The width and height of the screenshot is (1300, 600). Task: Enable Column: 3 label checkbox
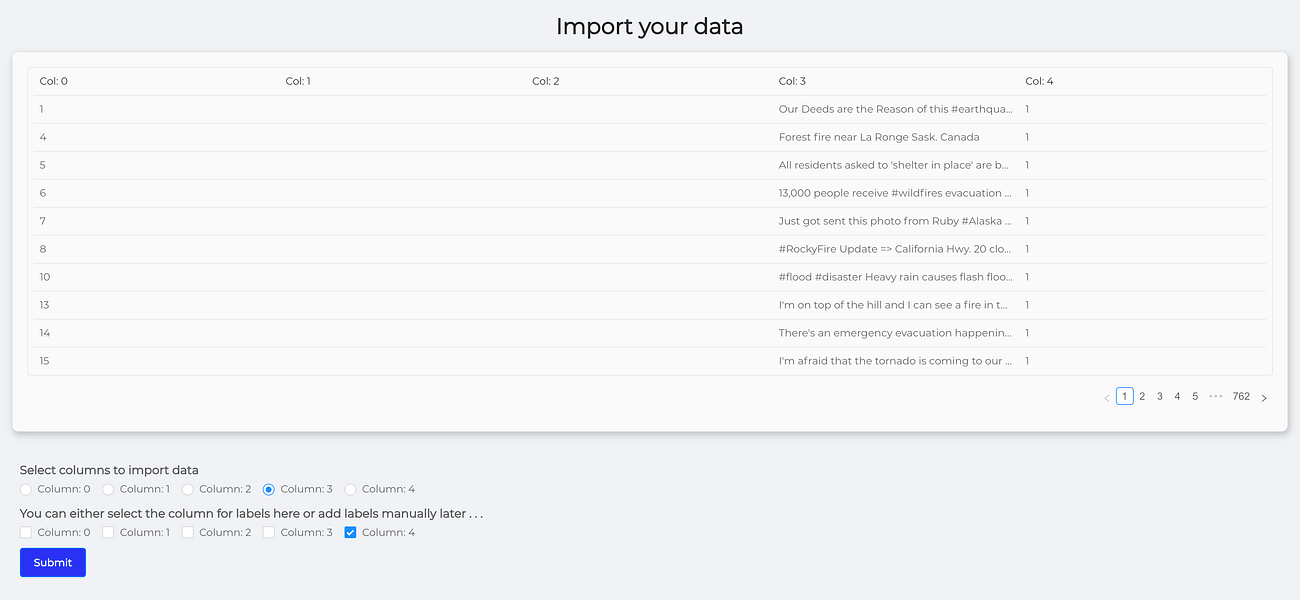(x=269, y=532)
